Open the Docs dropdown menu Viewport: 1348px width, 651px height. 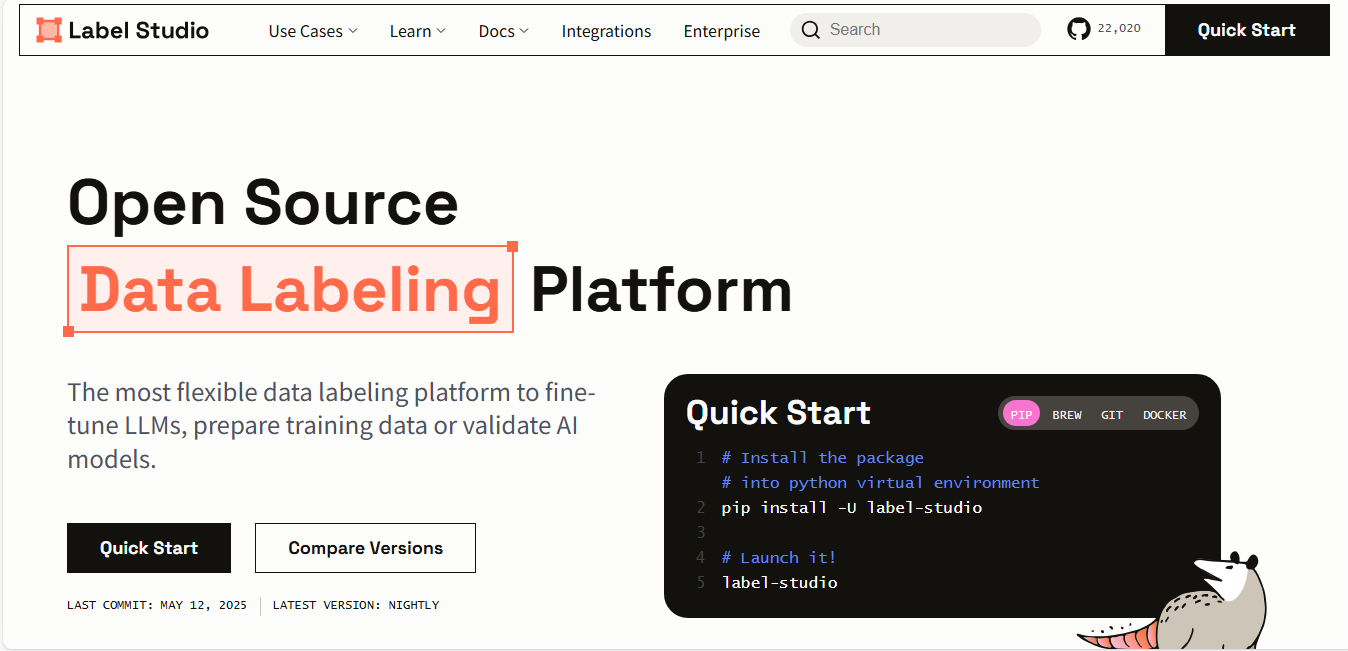tap(503, 31)
